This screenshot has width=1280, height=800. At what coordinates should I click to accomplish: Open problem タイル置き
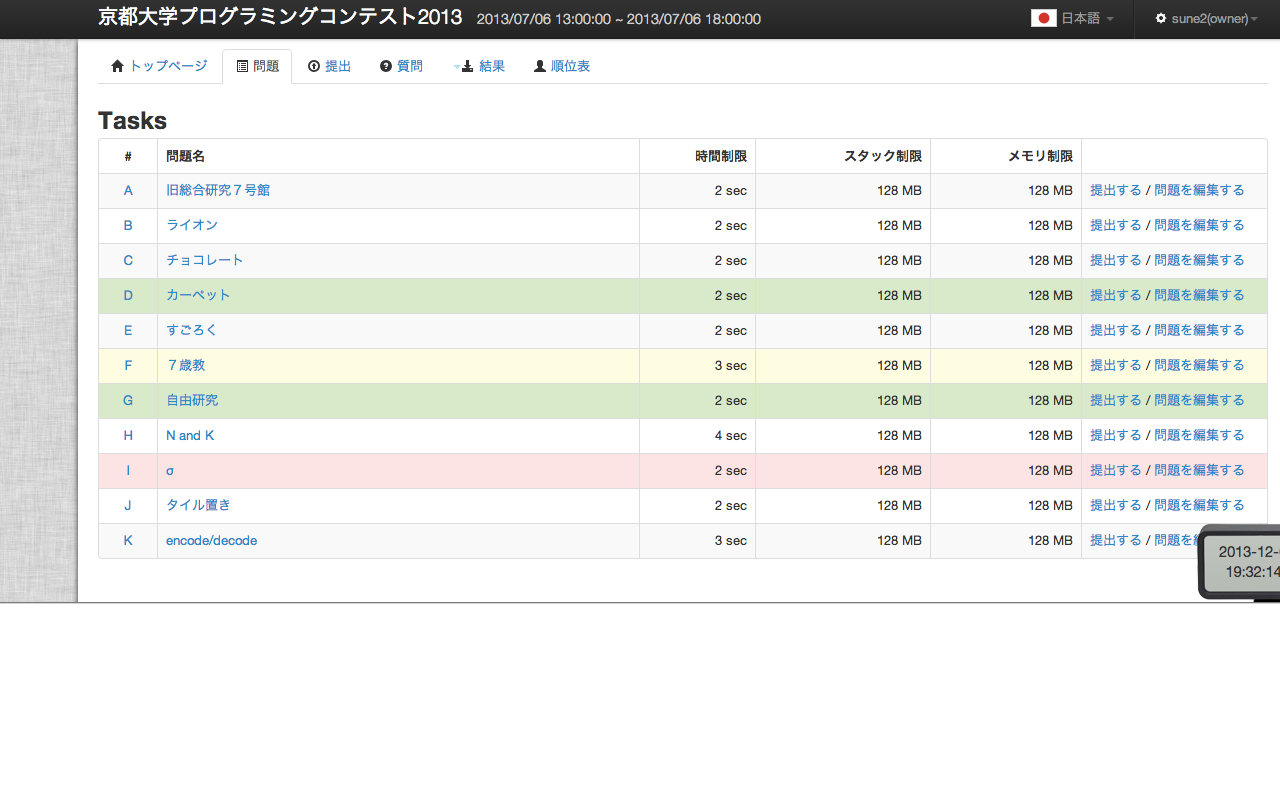(x=198, y=505)
